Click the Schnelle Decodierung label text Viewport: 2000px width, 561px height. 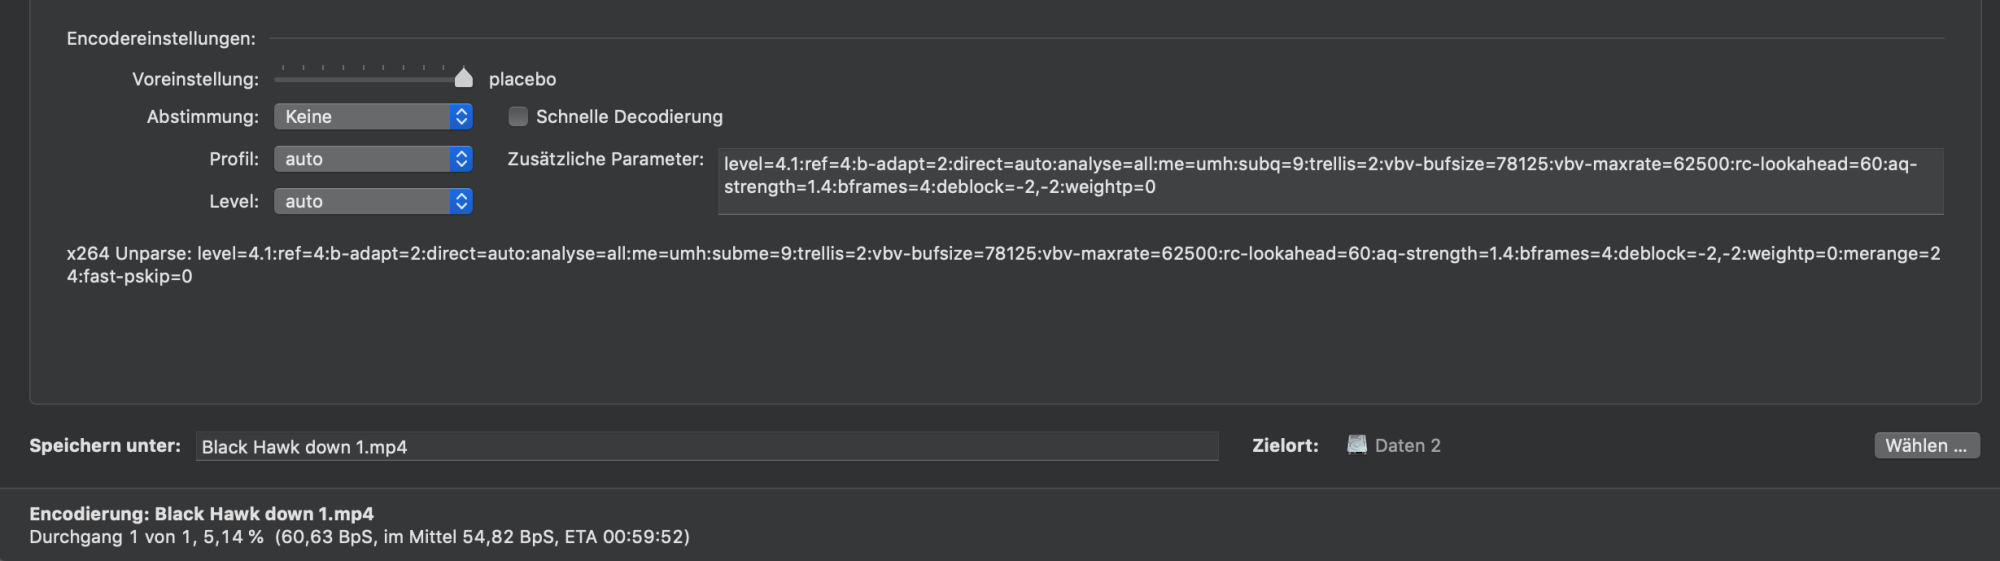click(x=629, y=117)
